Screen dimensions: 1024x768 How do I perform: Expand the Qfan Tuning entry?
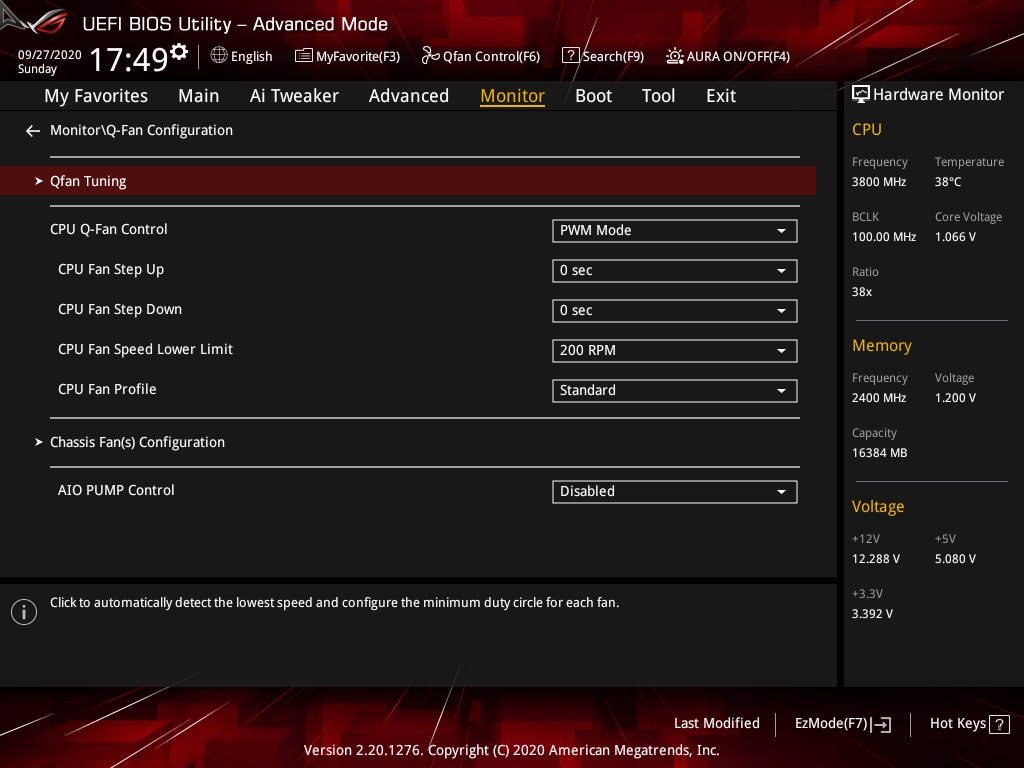408,181
